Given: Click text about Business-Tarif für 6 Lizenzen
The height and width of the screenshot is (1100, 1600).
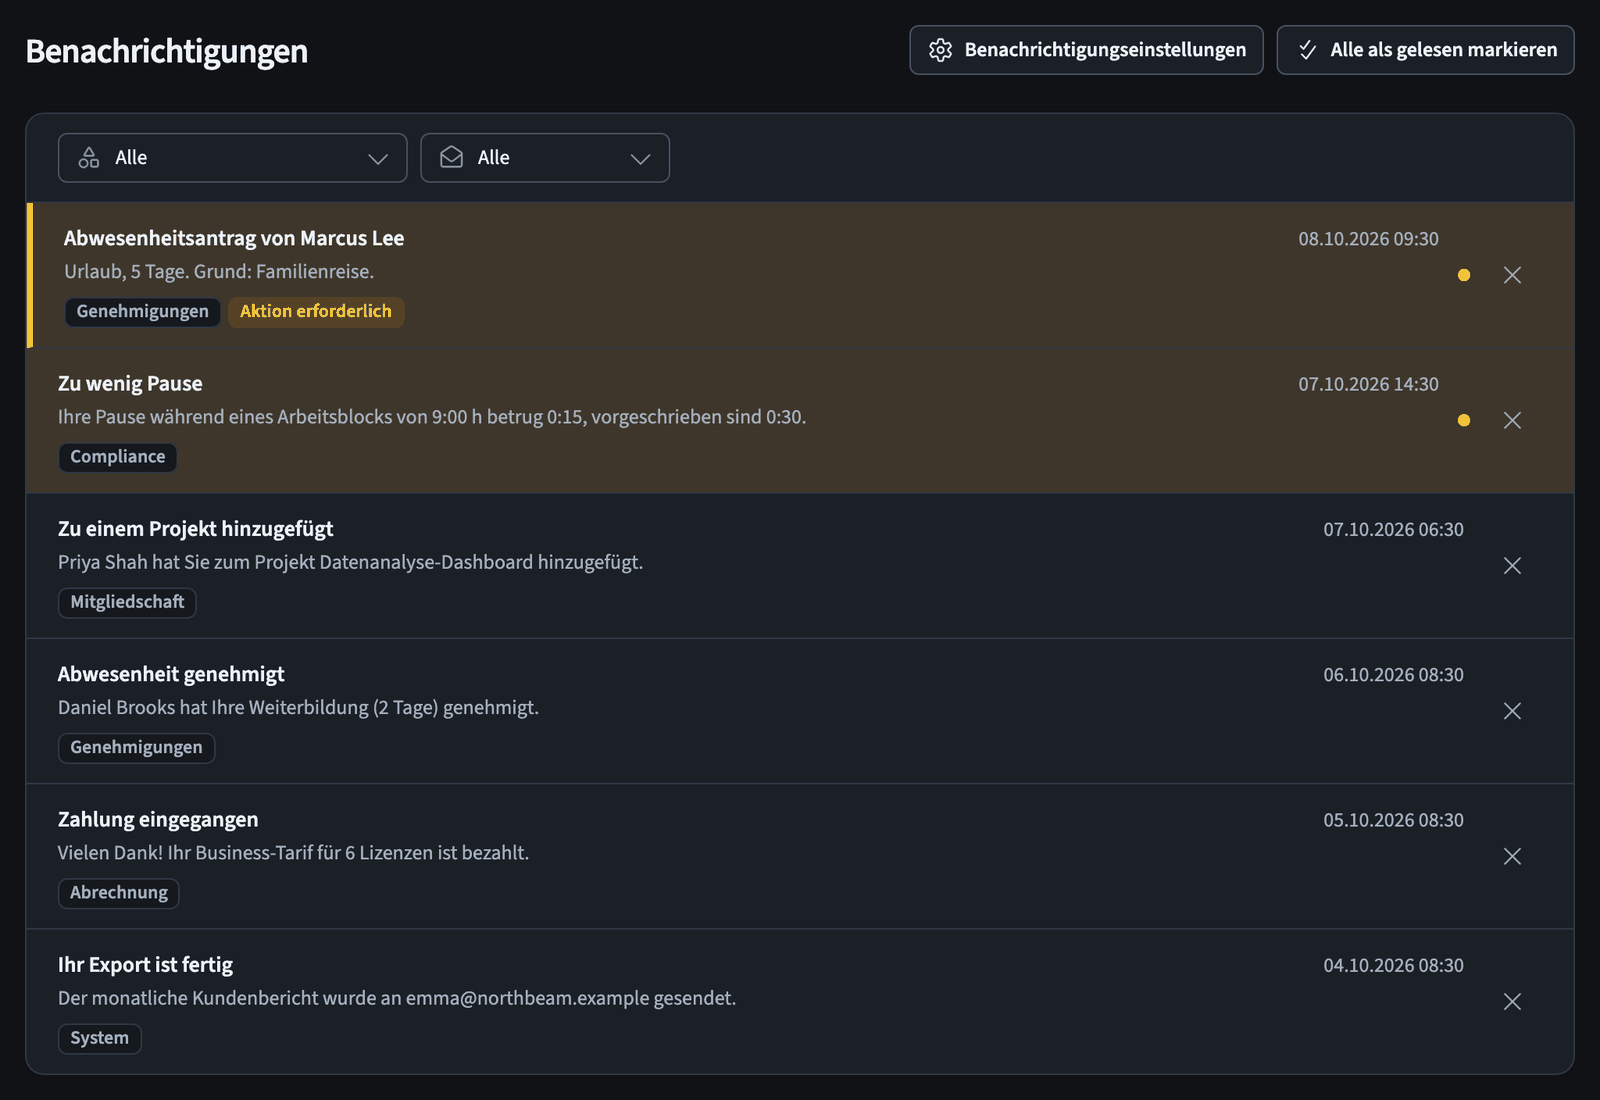Looking at the screenshot, I should click(x=293, y=853).
